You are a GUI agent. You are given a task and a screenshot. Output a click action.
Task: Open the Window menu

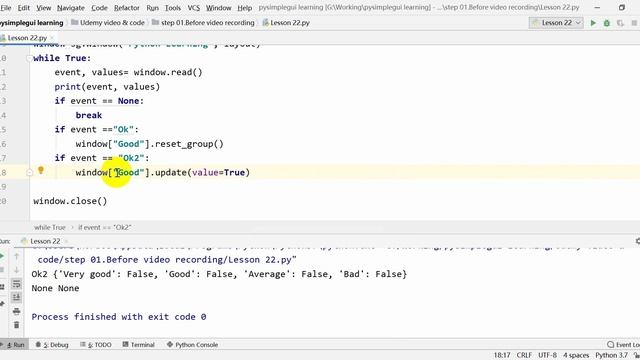[218, 8]
